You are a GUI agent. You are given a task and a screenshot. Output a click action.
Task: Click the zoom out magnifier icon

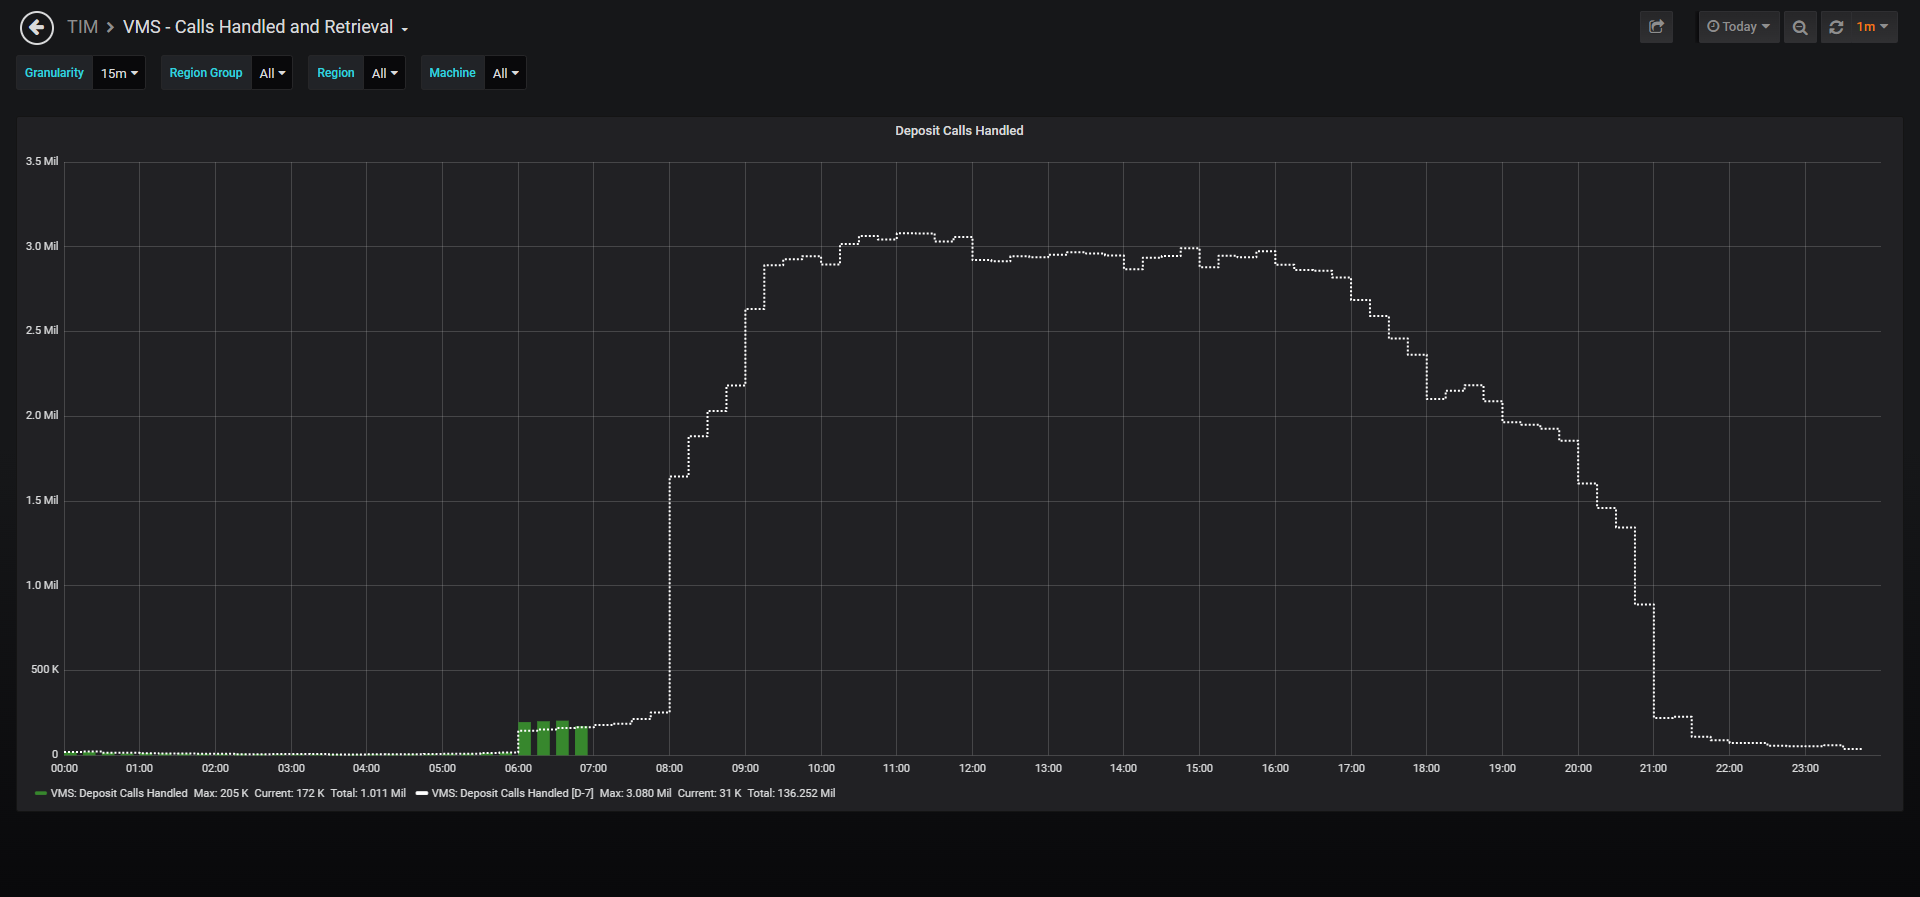[1800, 27]
